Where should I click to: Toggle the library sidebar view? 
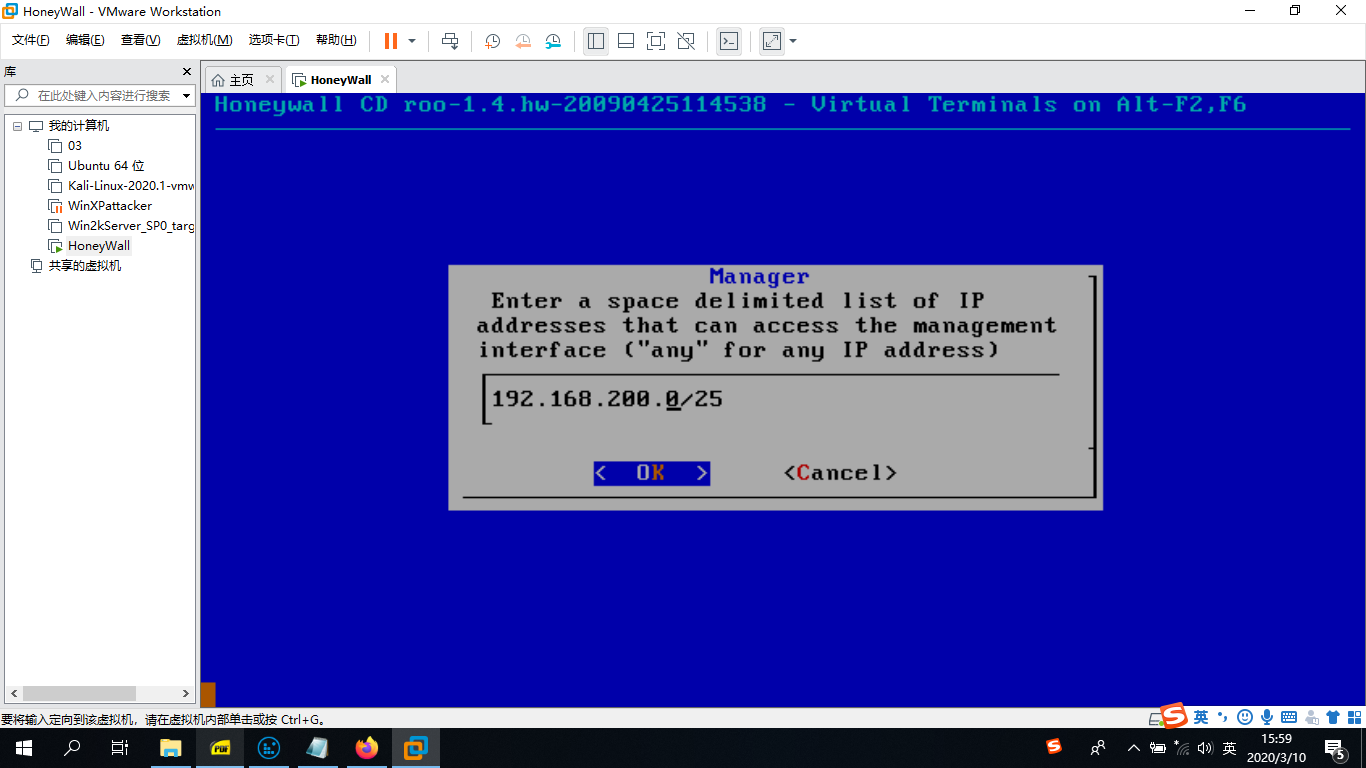pos(596,41)
